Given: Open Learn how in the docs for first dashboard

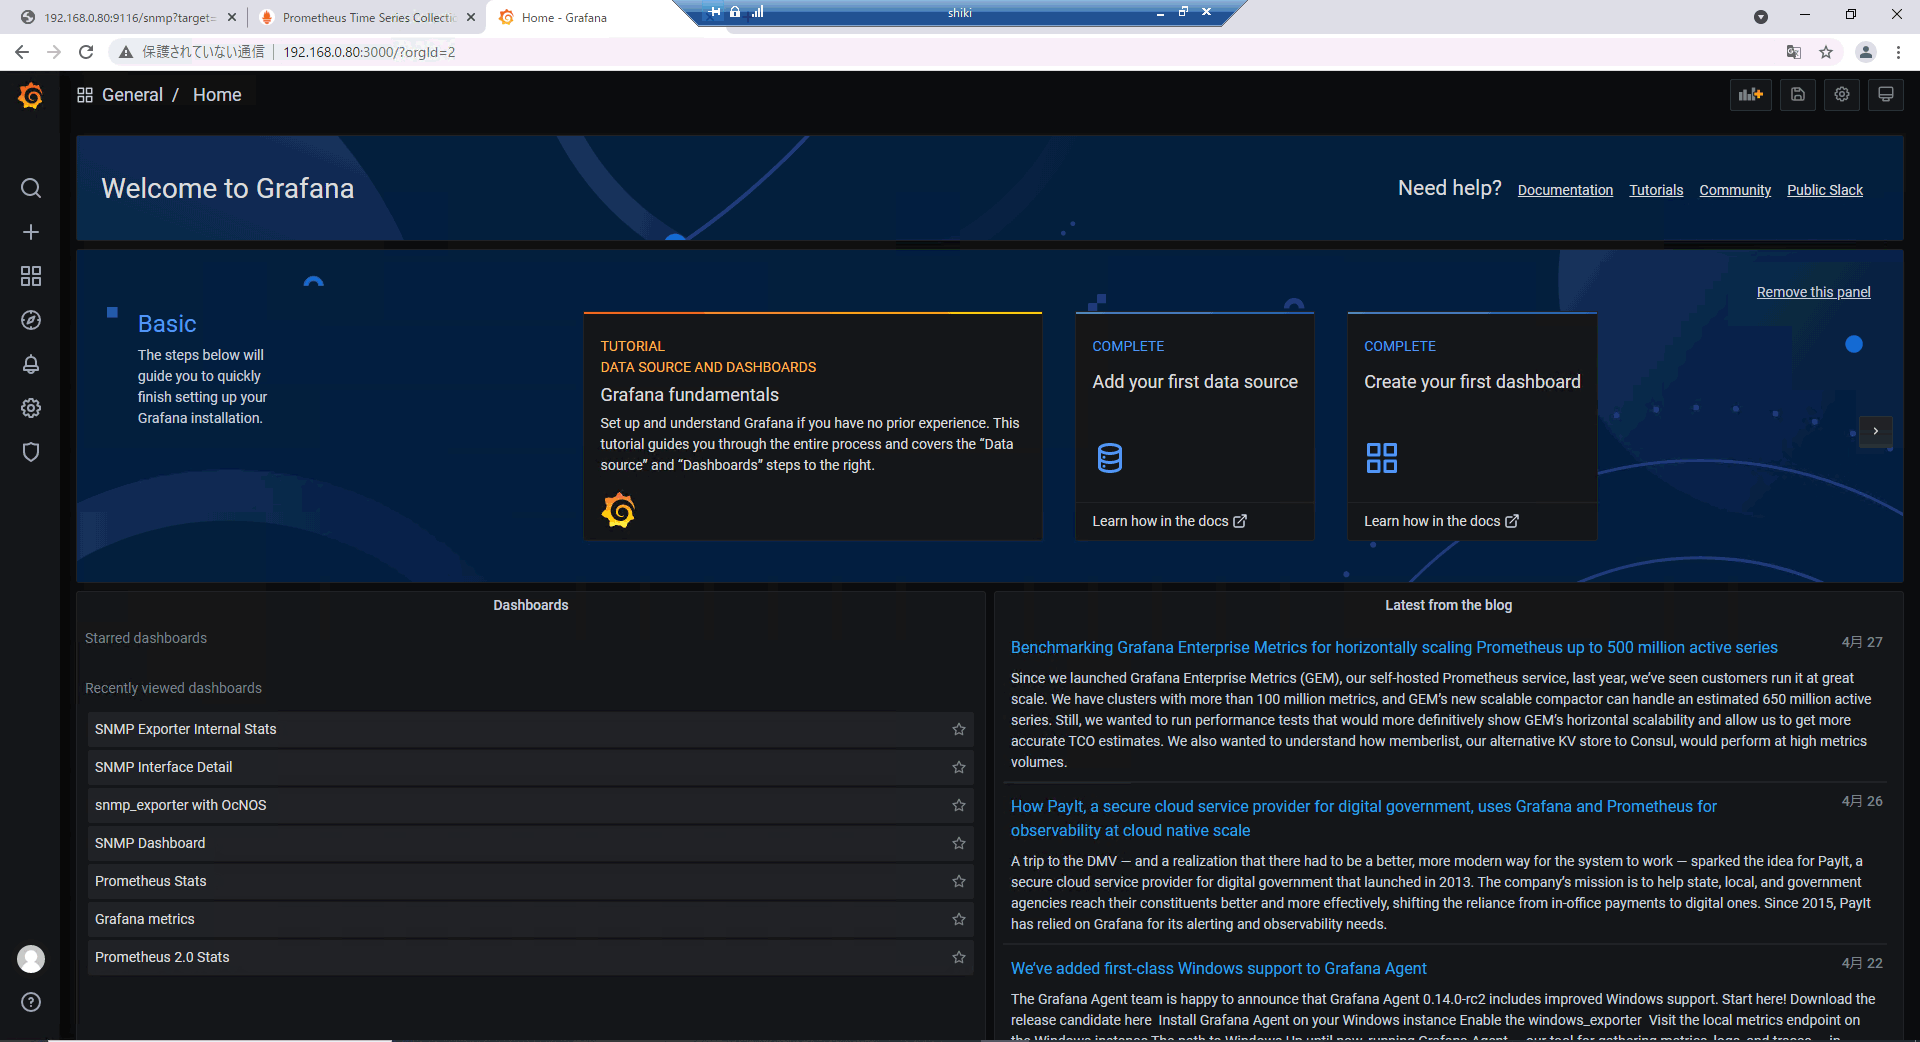Looking at the screenshot, I should click(1441, 521).
